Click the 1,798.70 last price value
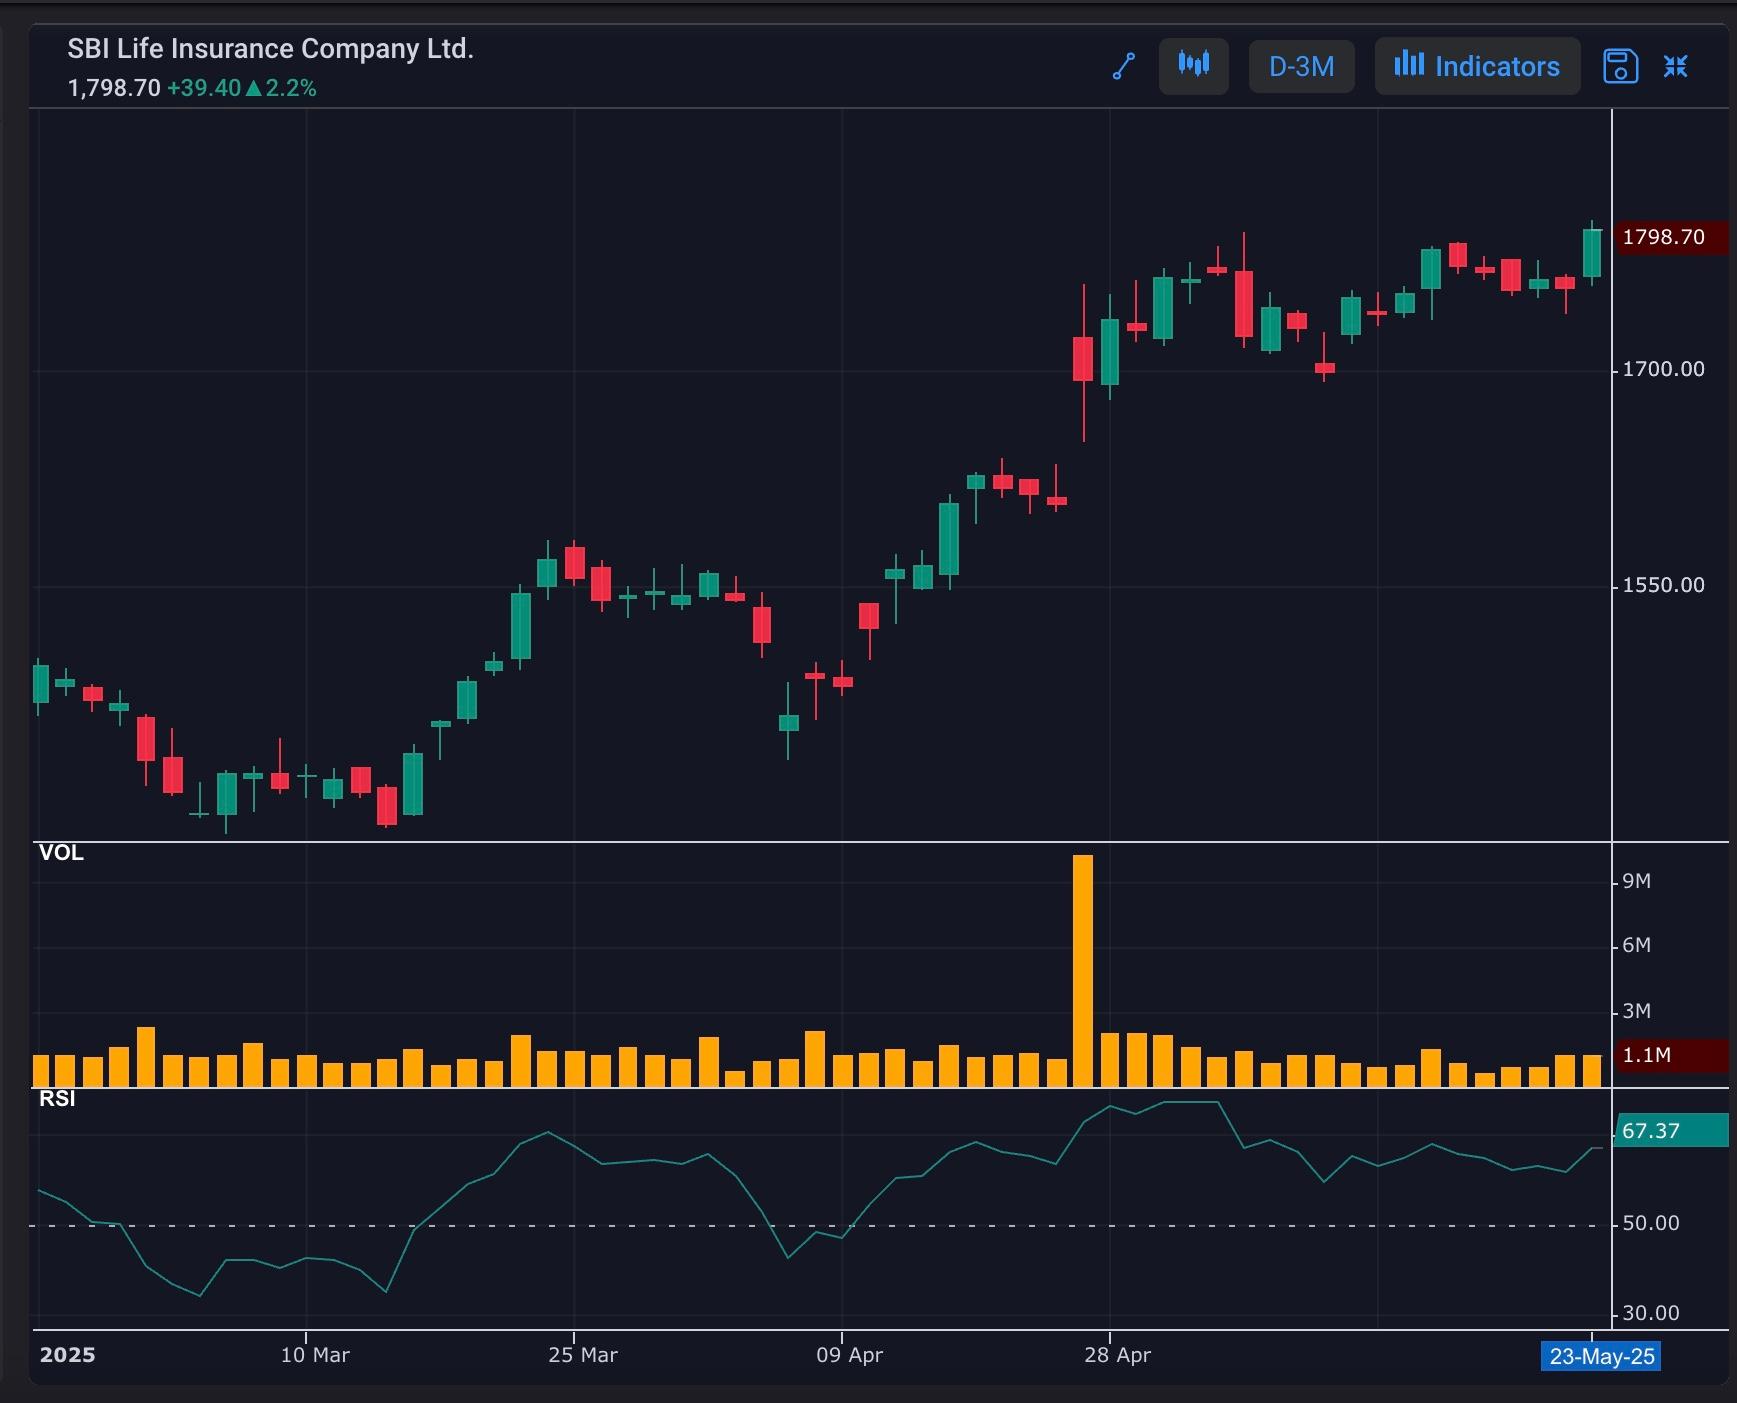The width and height of the screenshot is (1737, 1403). [114, 88]
